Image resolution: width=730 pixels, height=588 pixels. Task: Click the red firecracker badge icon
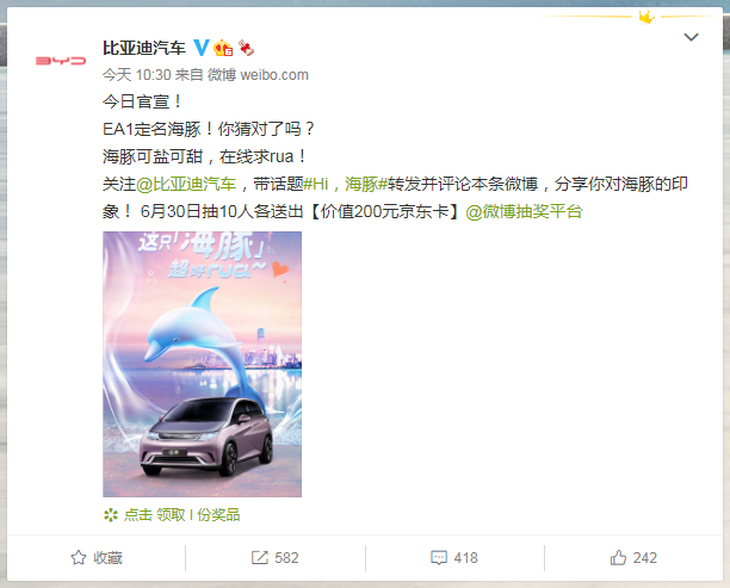[x=246, y=48]
